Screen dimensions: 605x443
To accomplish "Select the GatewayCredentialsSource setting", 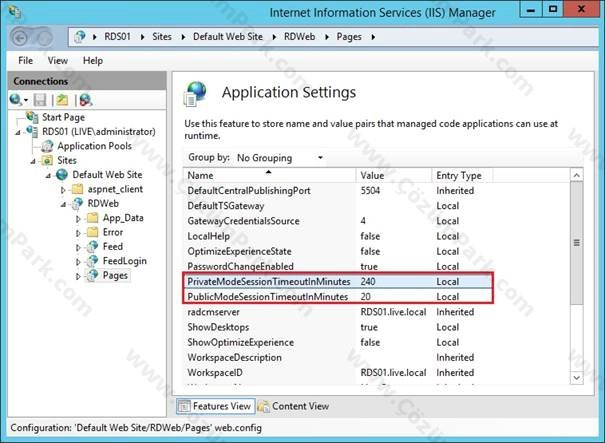I will pos(338,221).
